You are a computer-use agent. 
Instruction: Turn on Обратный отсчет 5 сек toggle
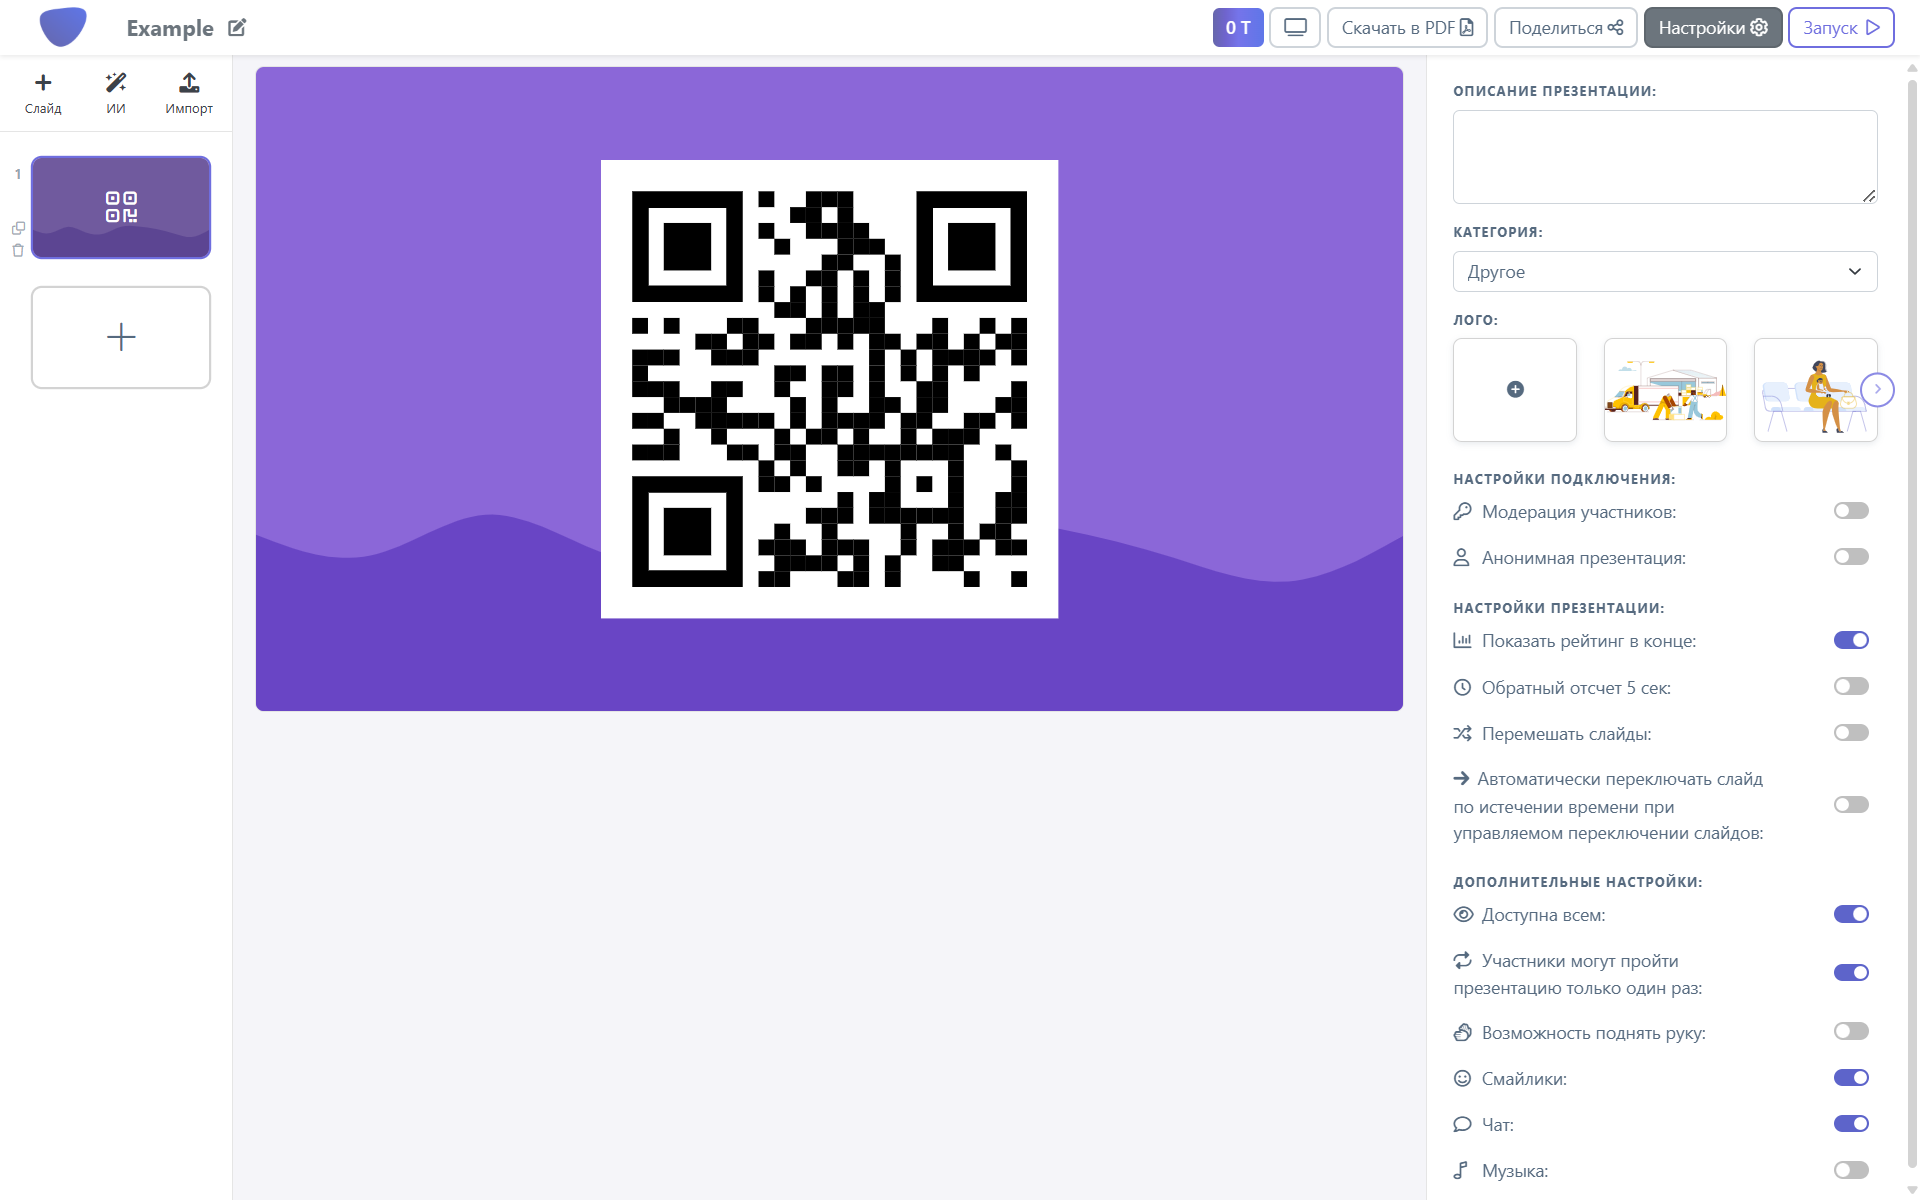pyautogui.click(x=1851, y=686)
